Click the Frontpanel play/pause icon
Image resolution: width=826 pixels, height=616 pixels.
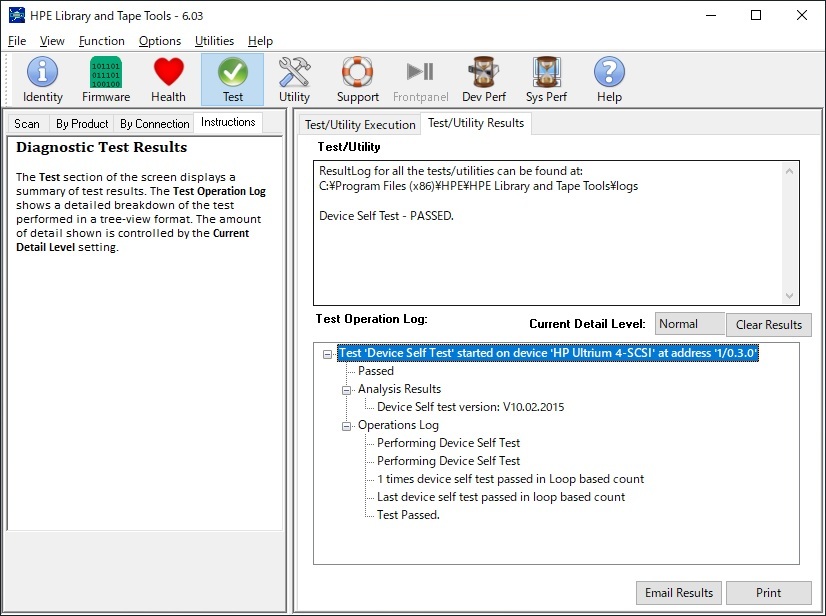click(420, 80)
